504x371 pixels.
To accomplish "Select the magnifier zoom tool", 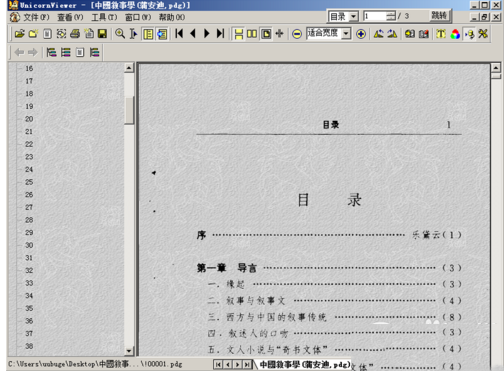I will [120, 34].
